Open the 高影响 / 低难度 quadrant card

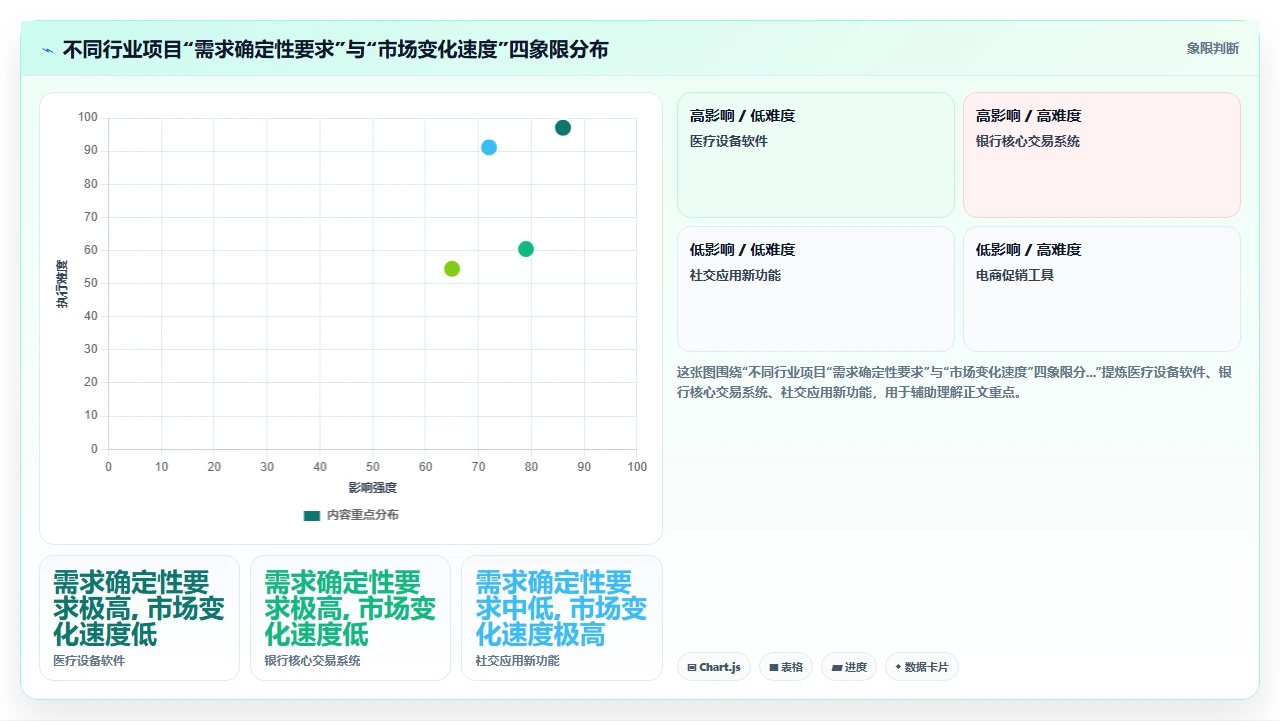click(816, 155)
